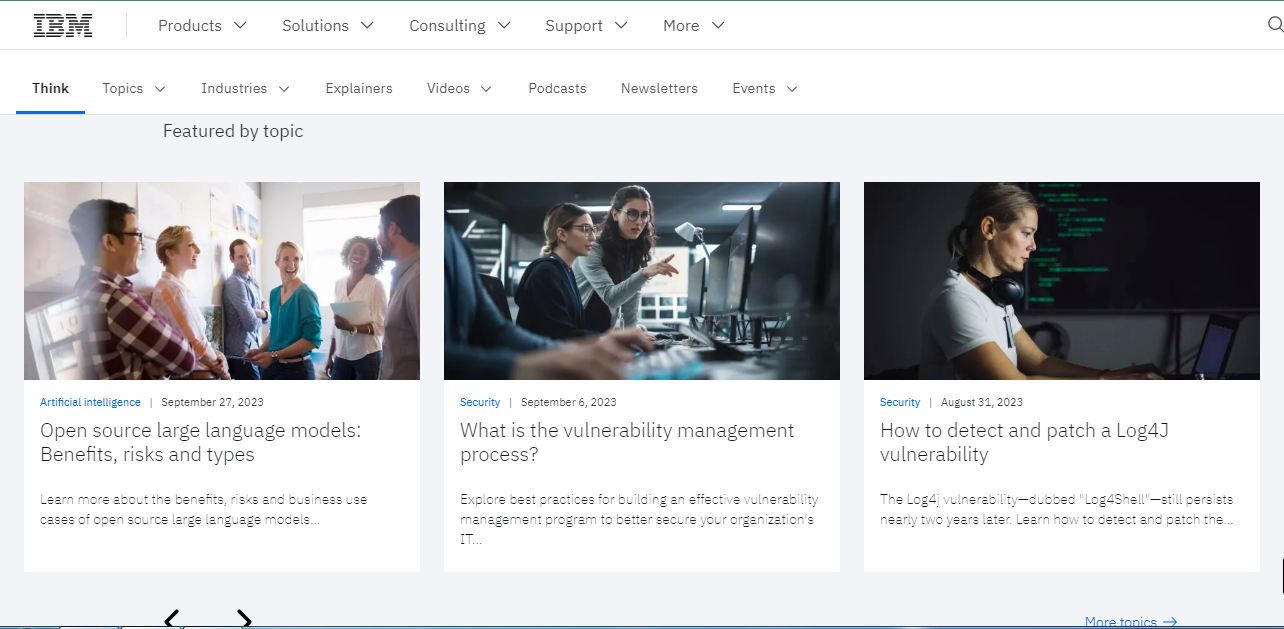1284x629 pixels.
Task: Open the Events dropdown
Action: pos(763,88)
